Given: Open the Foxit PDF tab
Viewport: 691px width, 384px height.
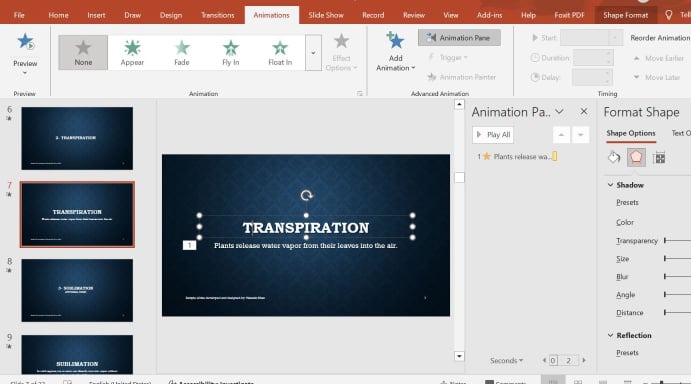Looking at the screenshot, I should 569,15.
